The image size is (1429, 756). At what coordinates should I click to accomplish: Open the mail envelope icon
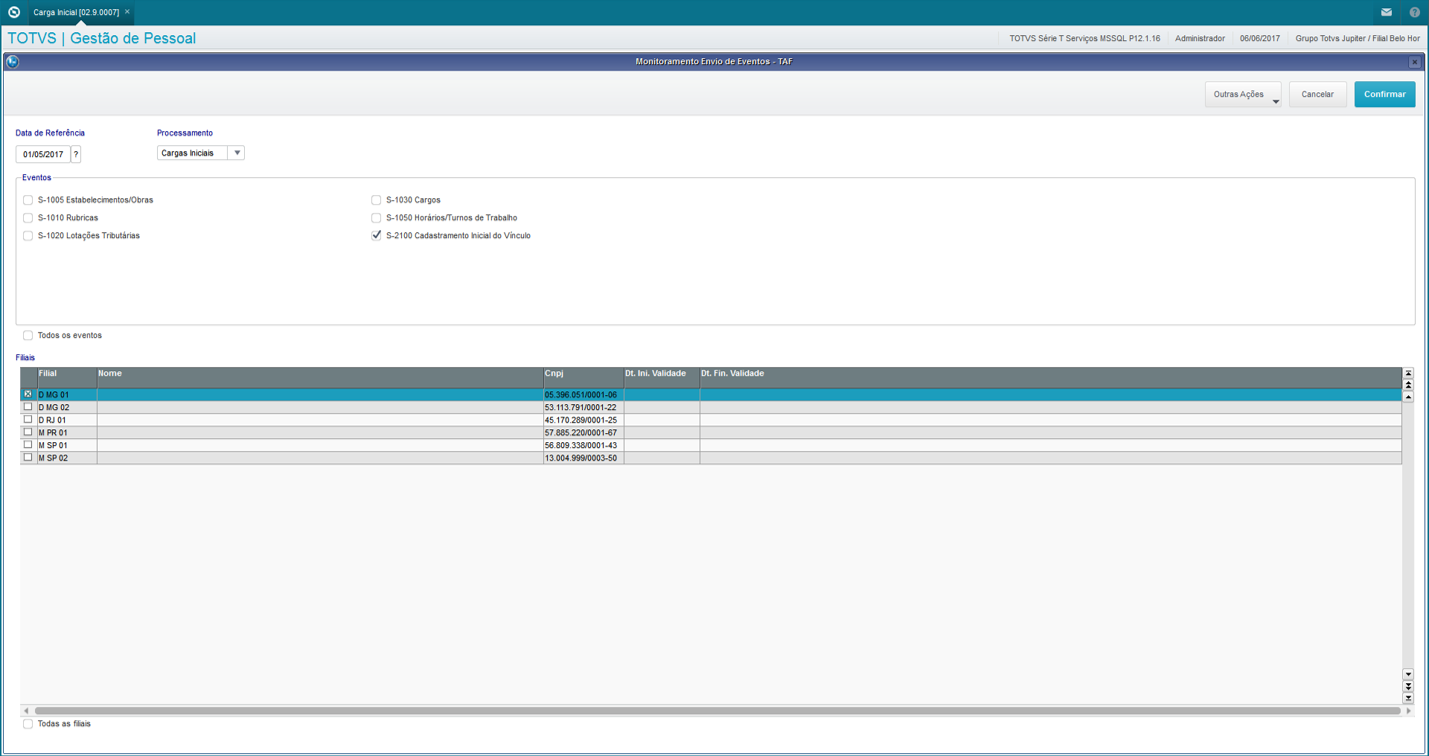1386,12
